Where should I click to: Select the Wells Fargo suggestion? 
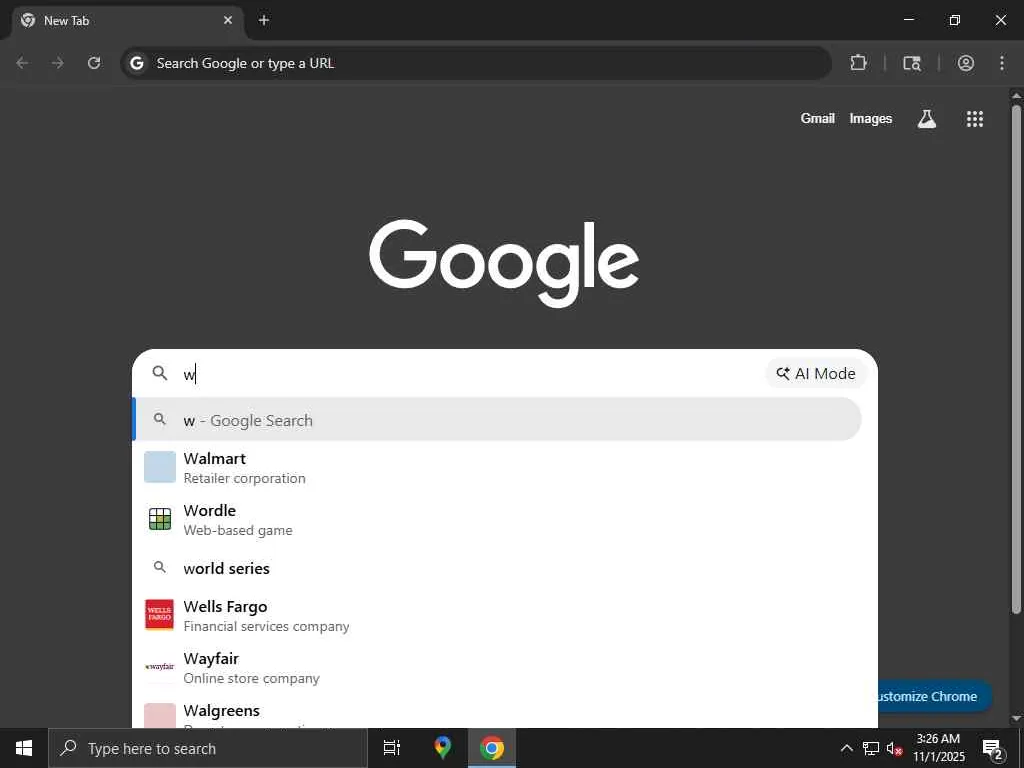pos(498,615)
